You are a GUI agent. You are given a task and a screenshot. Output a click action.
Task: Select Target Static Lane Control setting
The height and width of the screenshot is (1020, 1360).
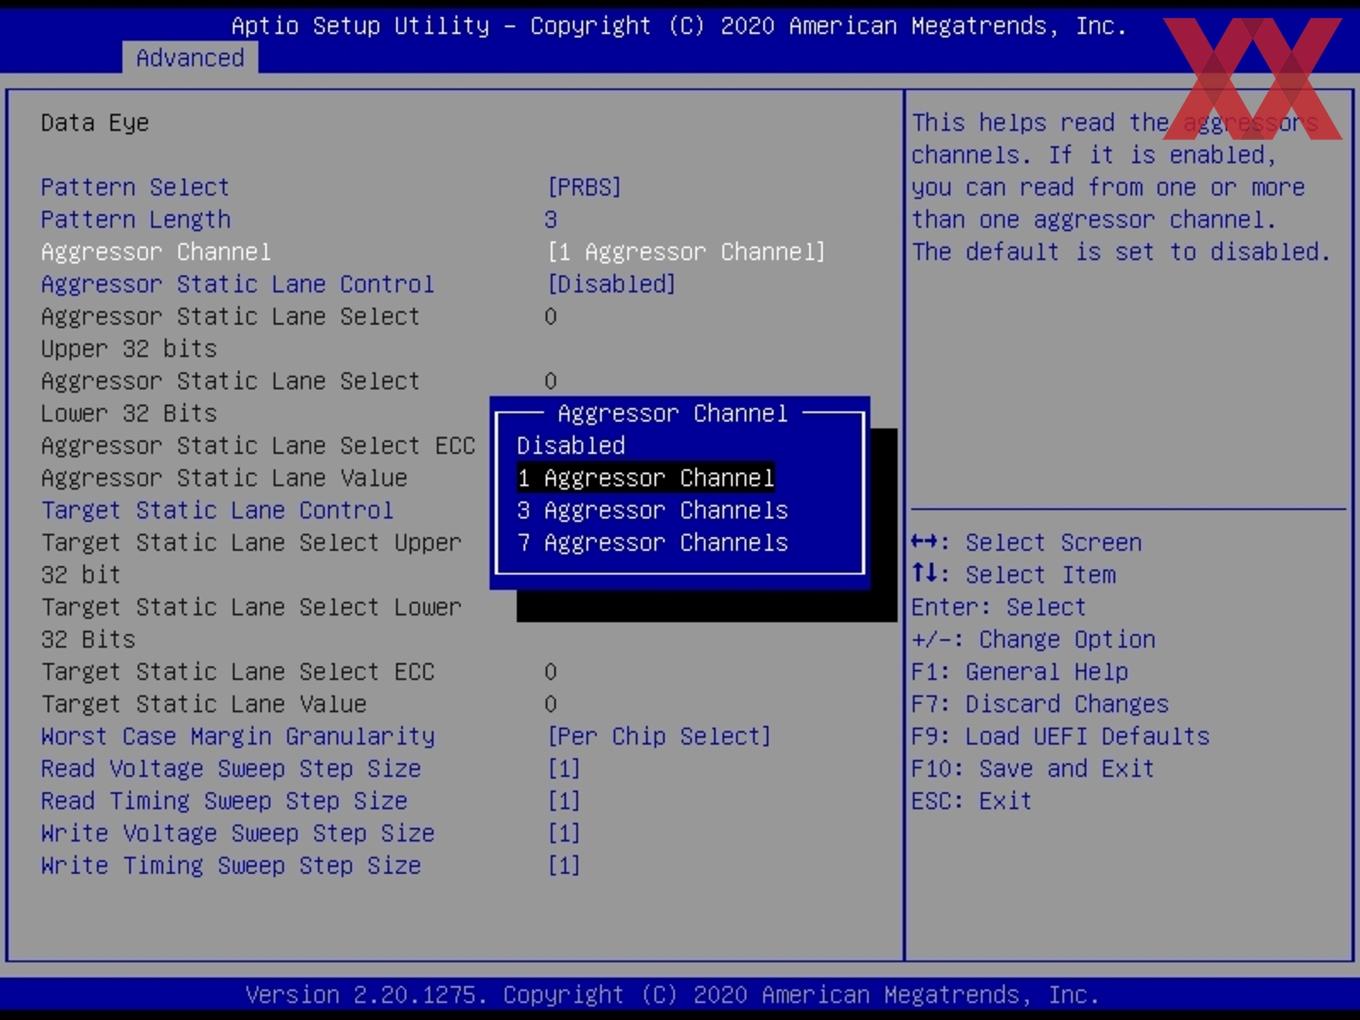(x=217, y=511)
